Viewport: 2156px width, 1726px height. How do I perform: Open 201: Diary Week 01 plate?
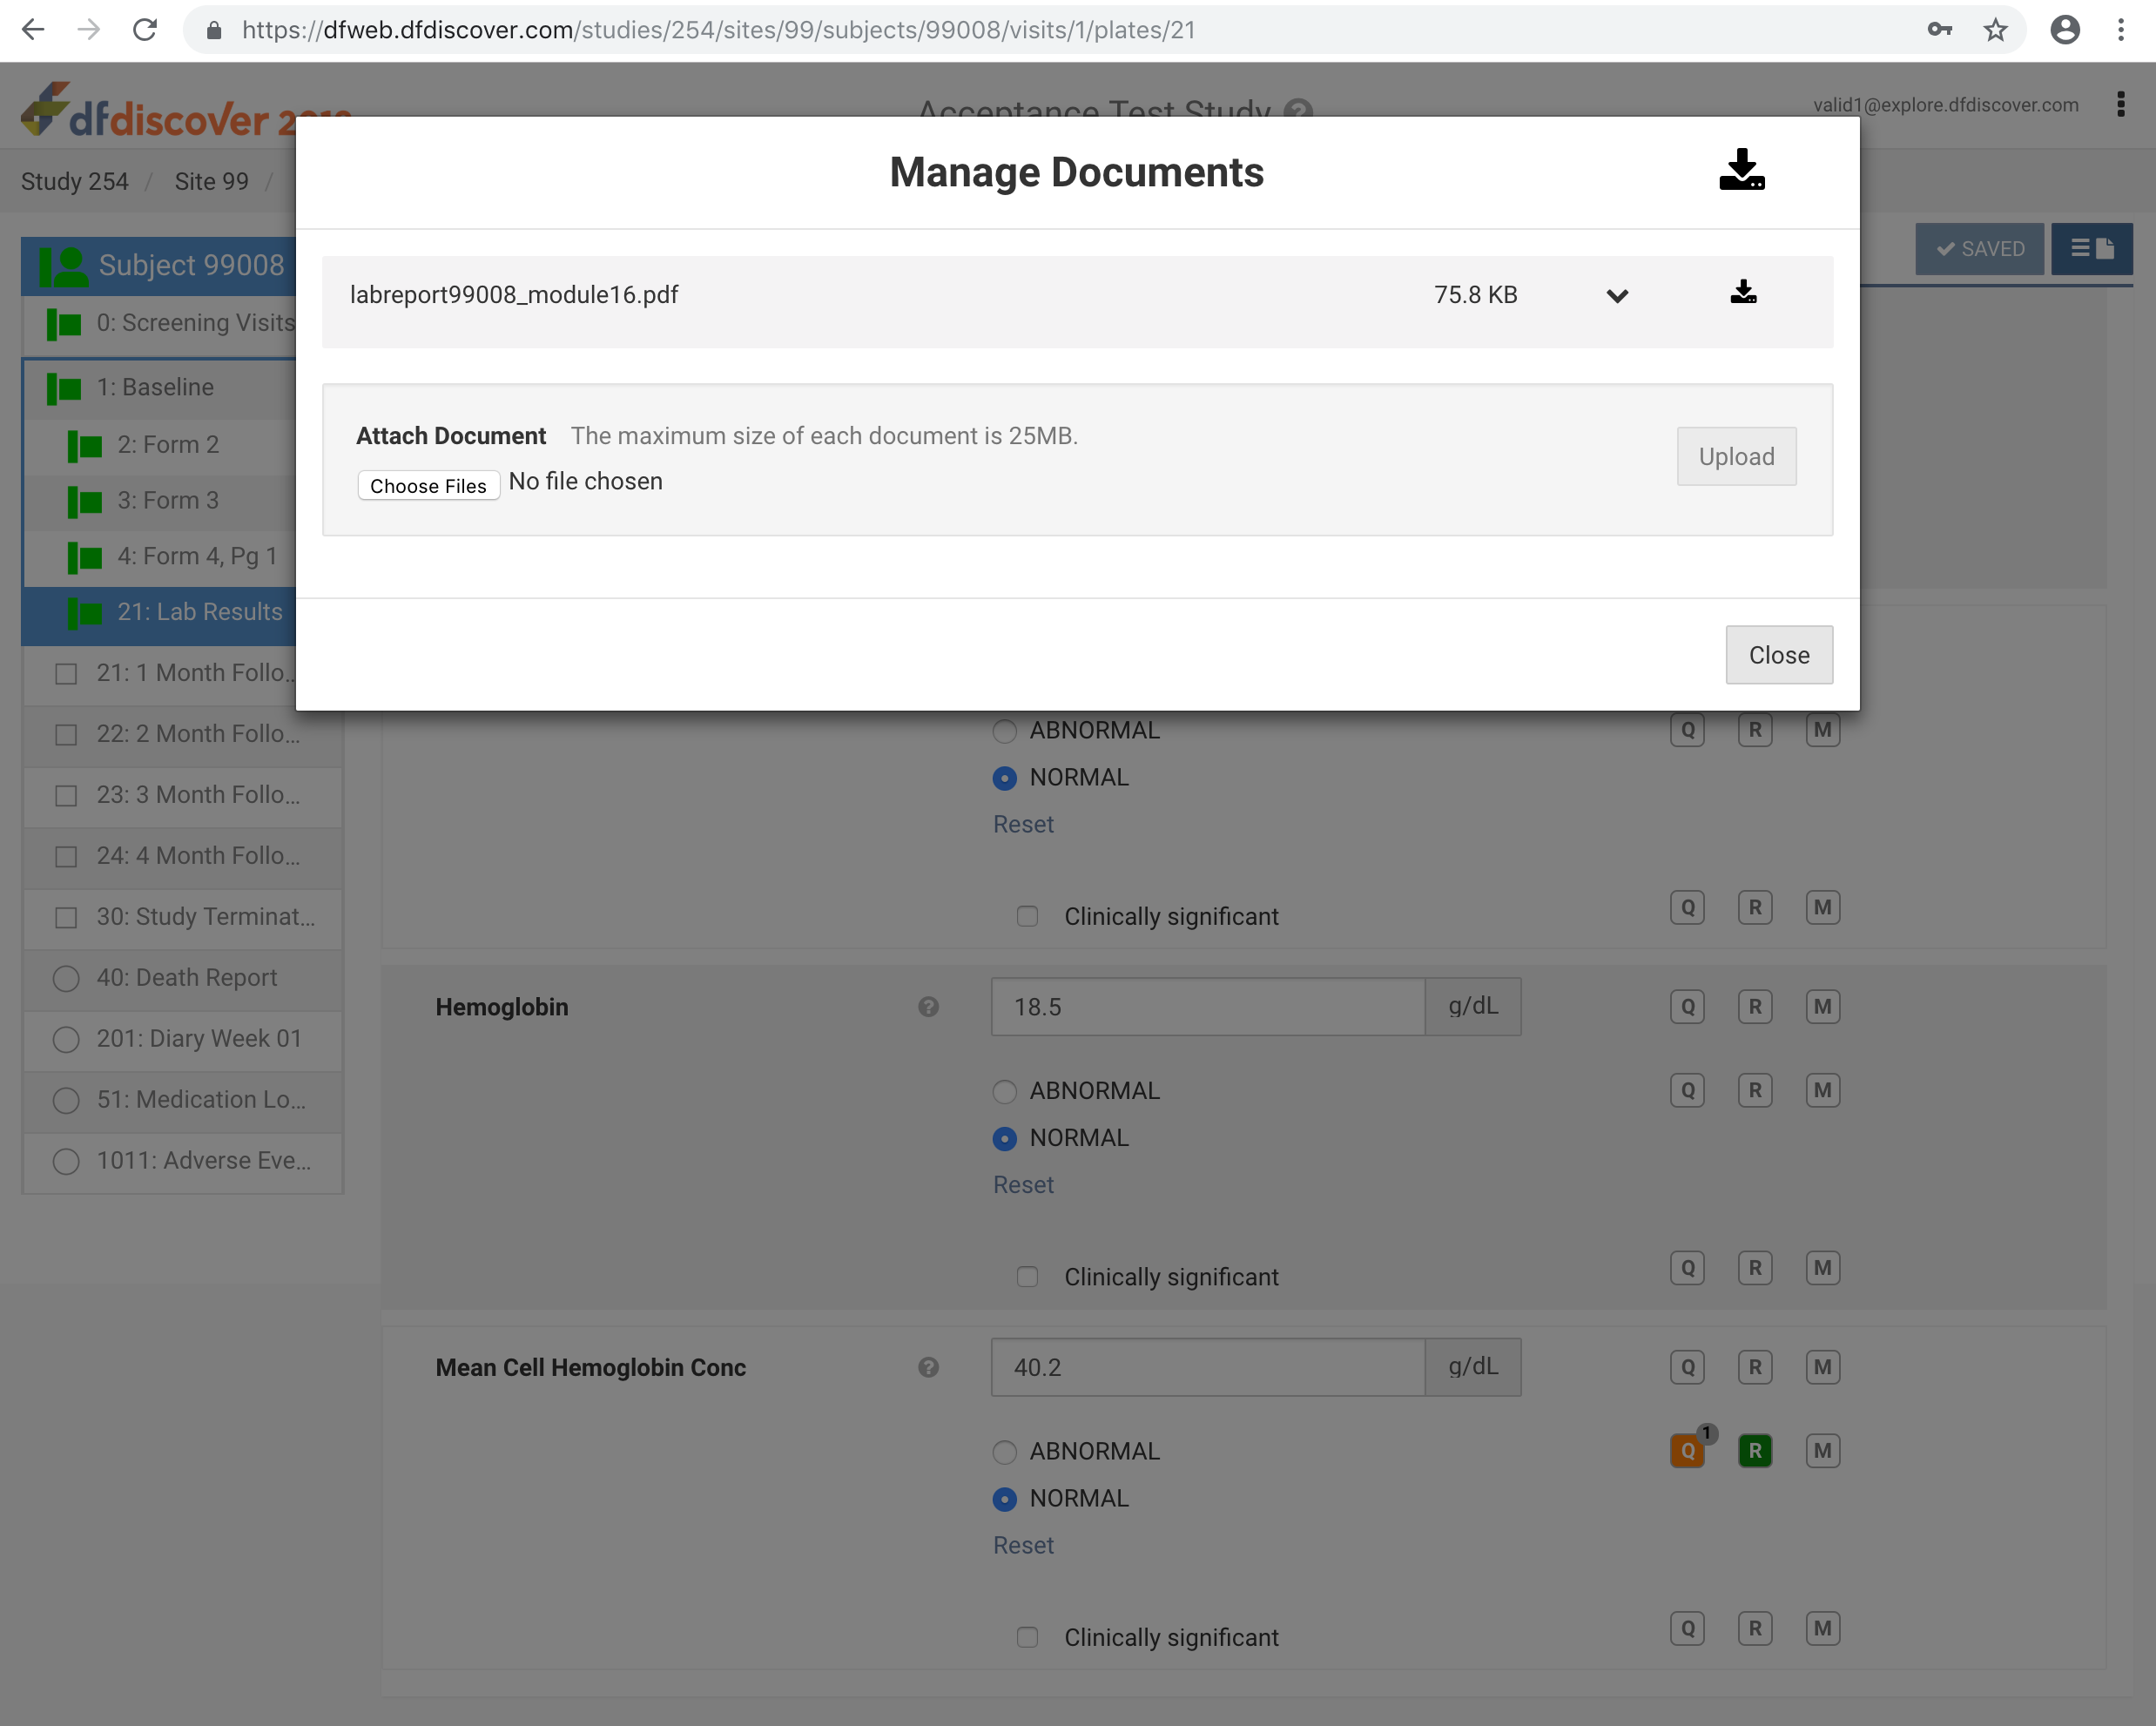[198, 1039]
